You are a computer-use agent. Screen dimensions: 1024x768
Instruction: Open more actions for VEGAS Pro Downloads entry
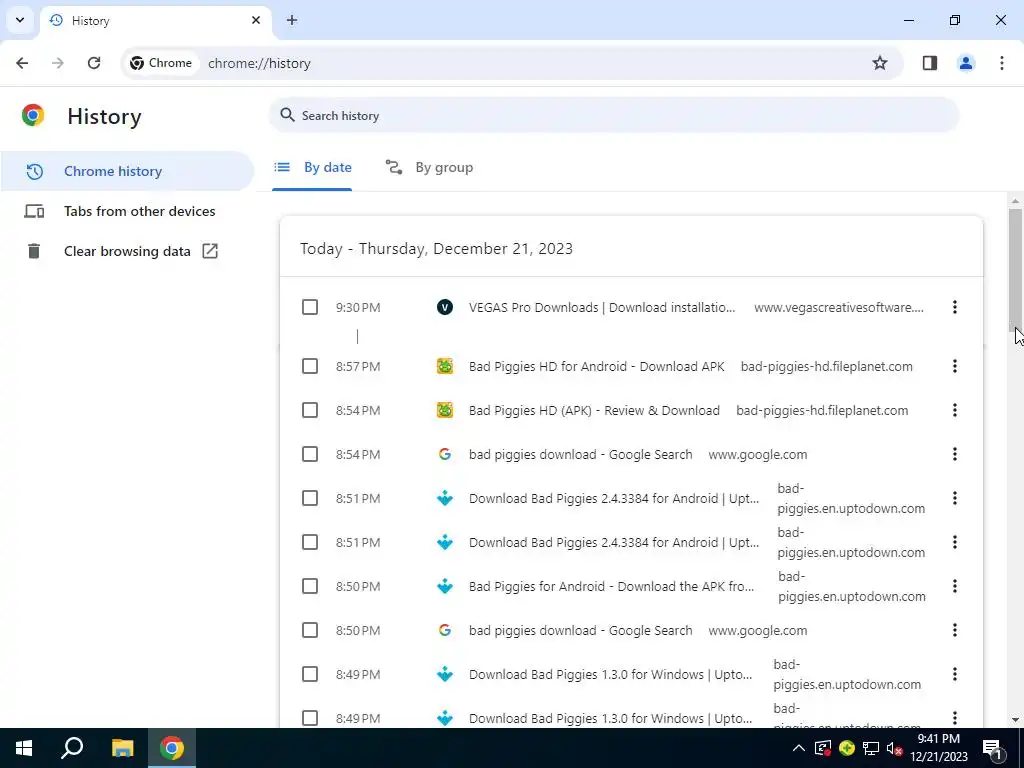955,307
